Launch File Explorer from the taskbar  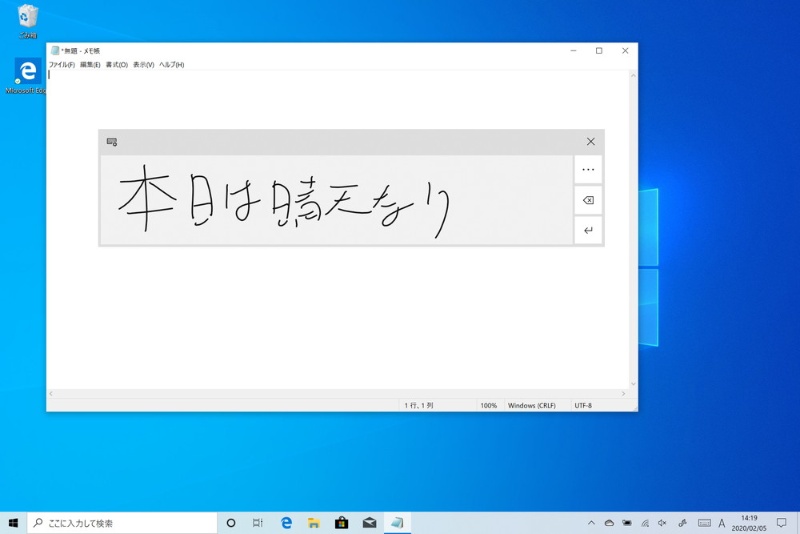[x=313, y=522]
